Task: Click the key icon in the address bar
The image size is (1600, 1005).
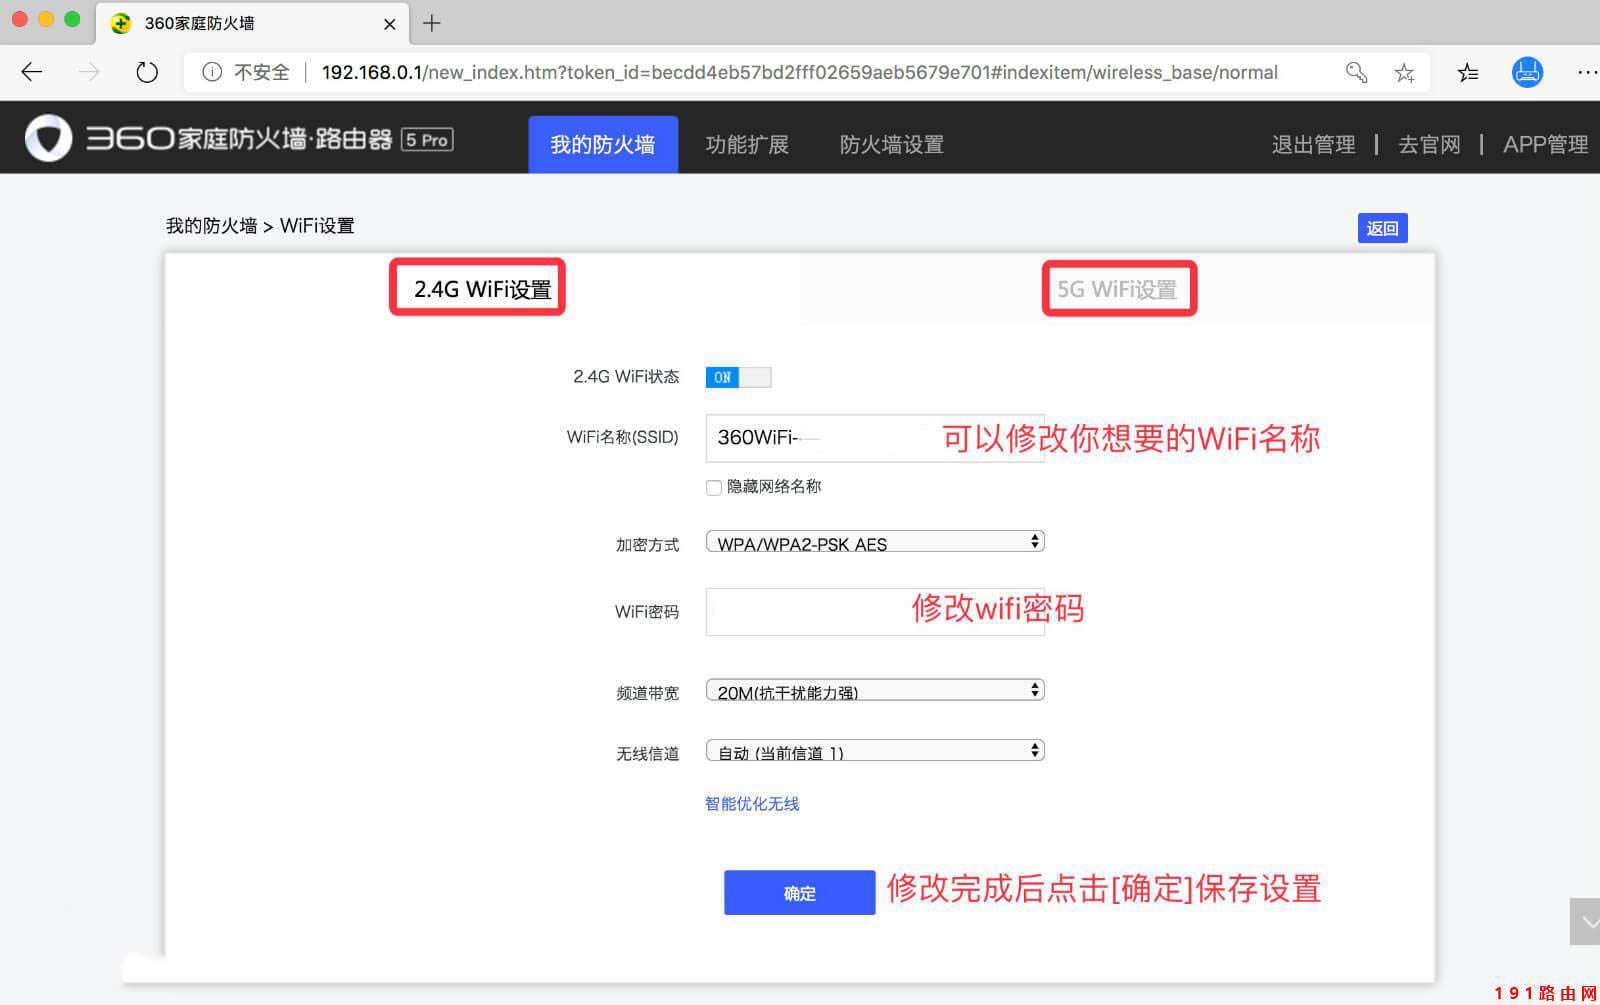Action: click(x=1356, y=71)
